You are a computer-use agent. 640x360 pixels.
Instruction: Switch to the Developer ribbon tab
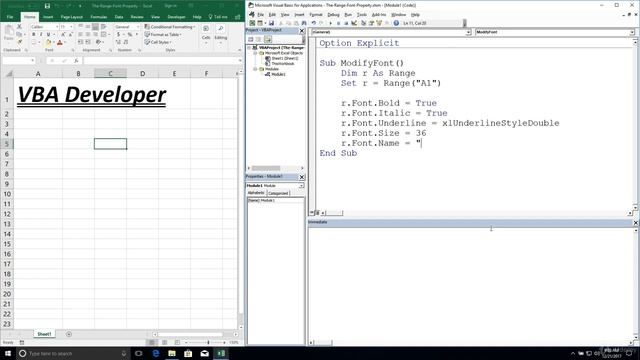tap(176, 17)
